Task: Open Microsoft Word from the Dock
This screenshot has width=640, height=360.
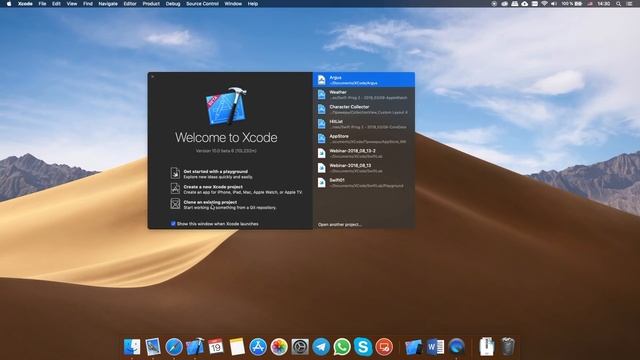Action: tap(436, 347)
